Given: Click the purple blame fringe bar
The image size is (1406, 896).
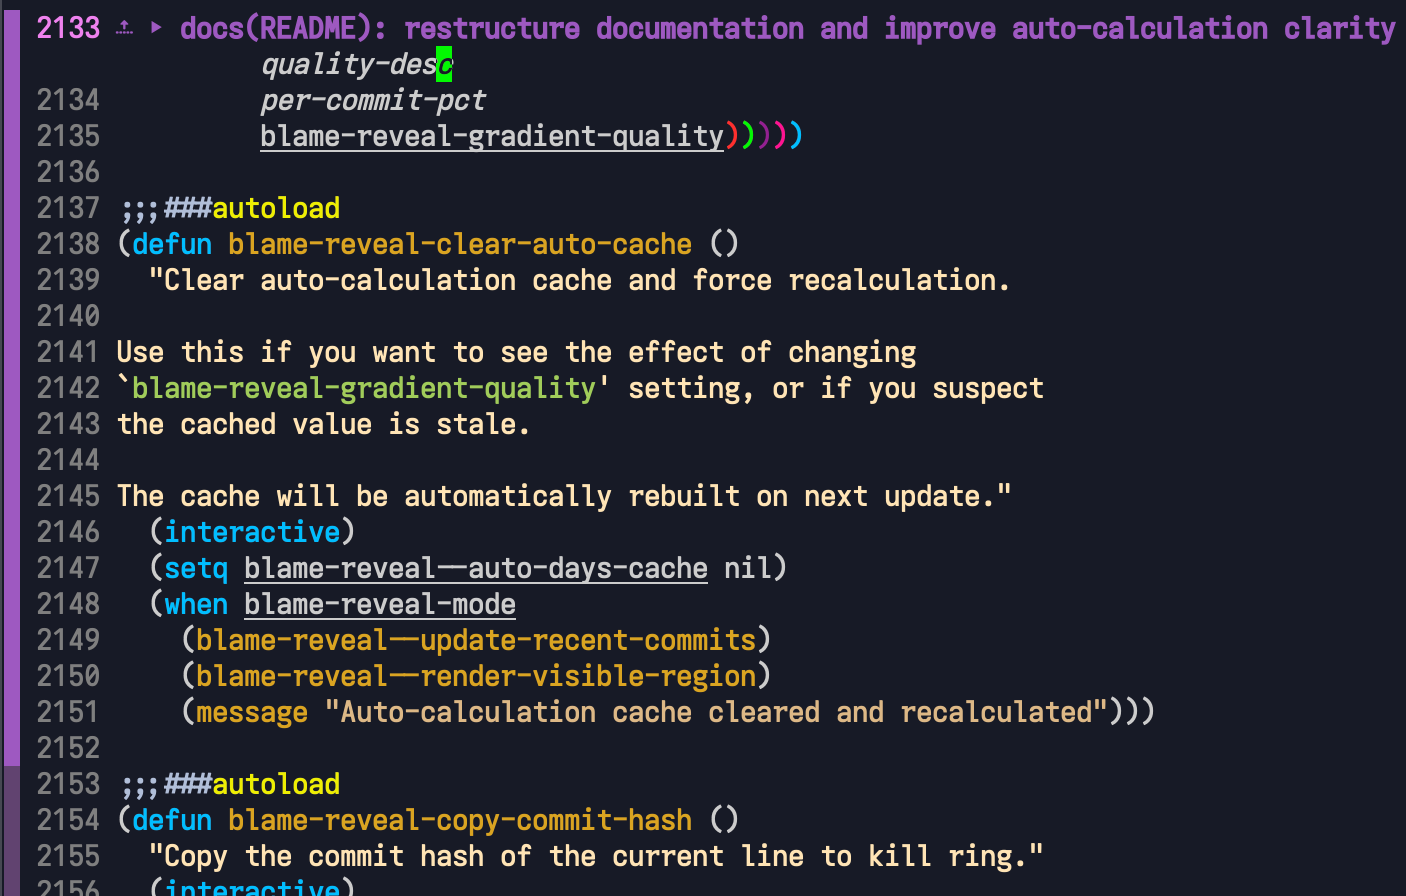Looking at the screenshot, I should [11, 400].
